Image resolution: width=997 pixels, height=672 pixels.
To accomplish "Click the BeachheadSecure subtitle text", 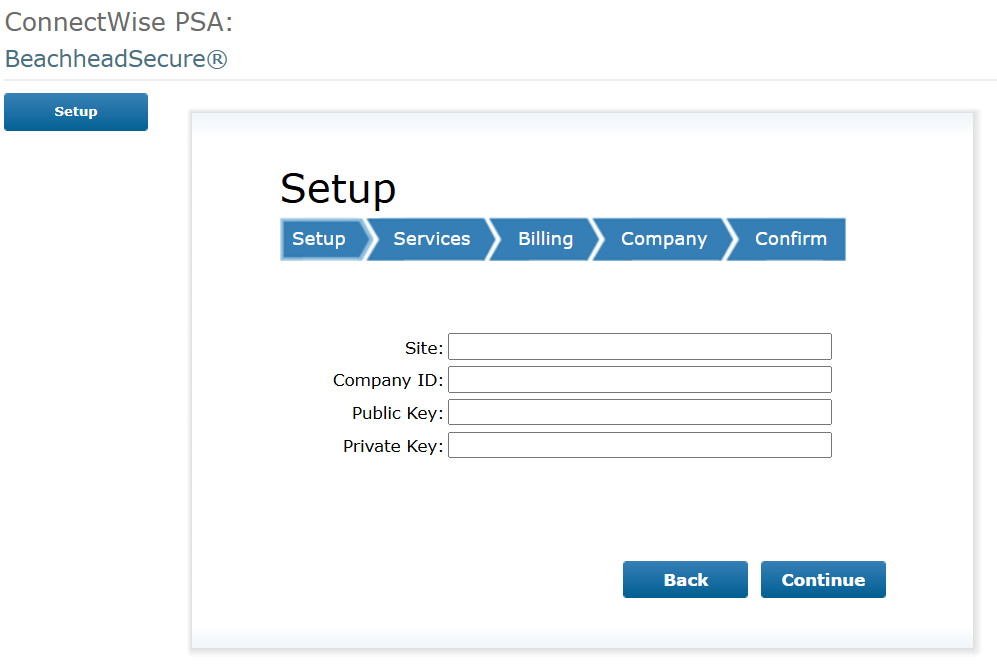I will (x=106, y=58).
